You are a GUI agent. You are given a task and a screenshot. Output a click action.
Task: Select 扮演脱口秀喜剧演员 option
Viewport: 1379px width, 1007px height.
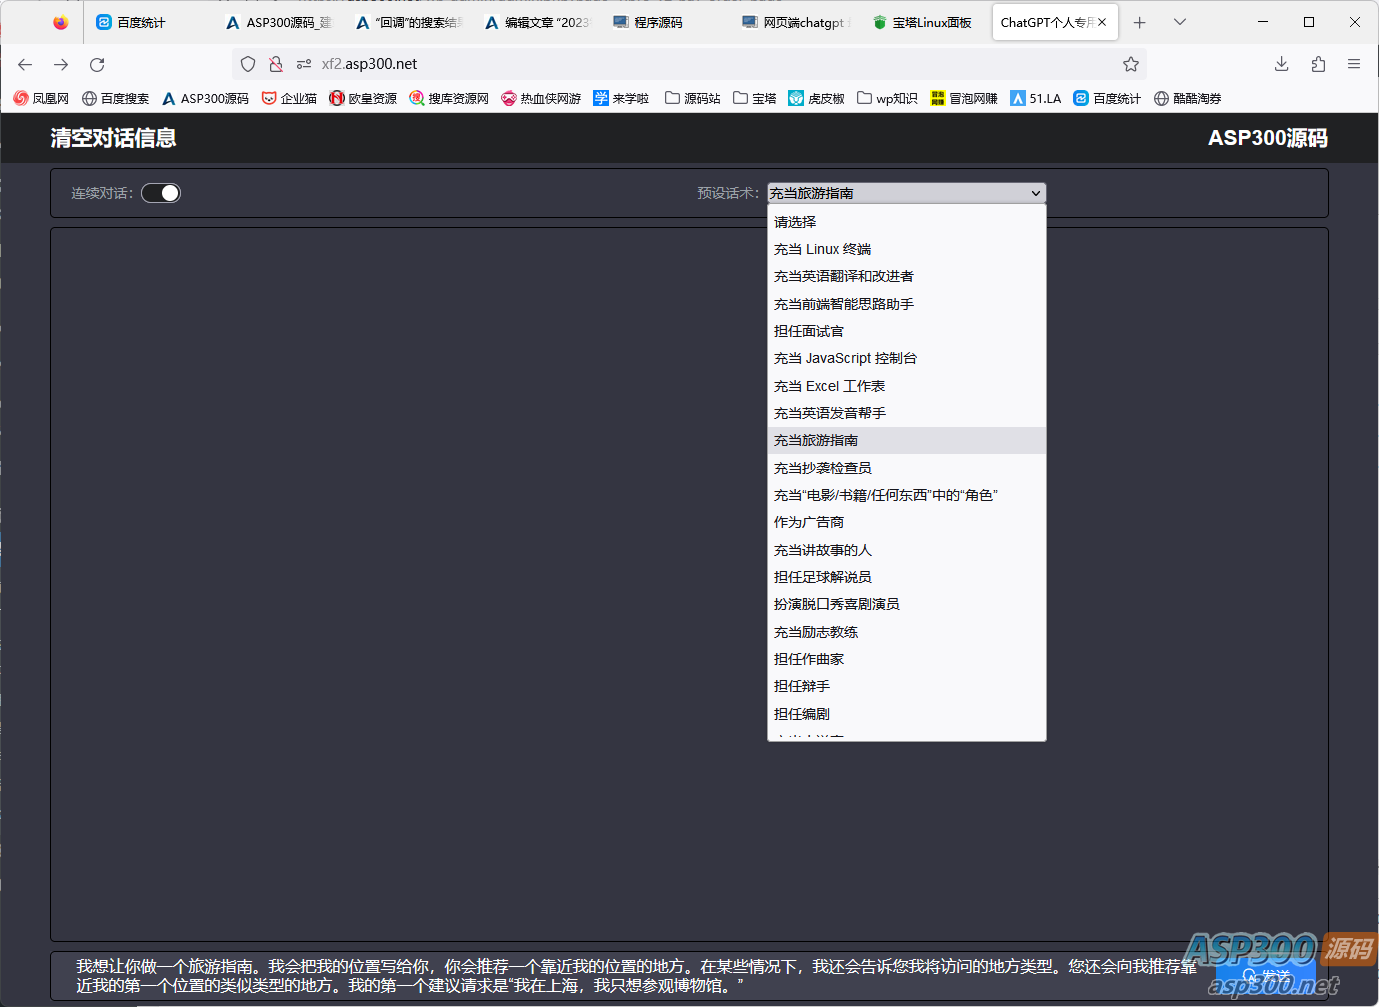click(906, 604)
